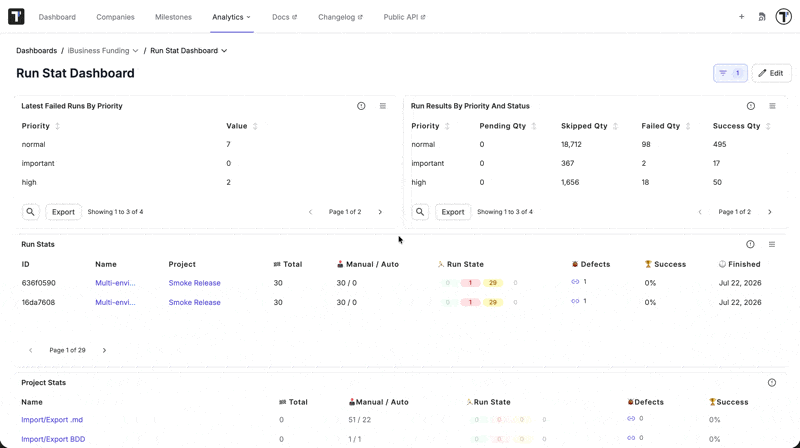The width and height of the screenshot is (800, 448).
Task: Click the yellow 29 badge for run 636f0590
Action: [493, 283]
